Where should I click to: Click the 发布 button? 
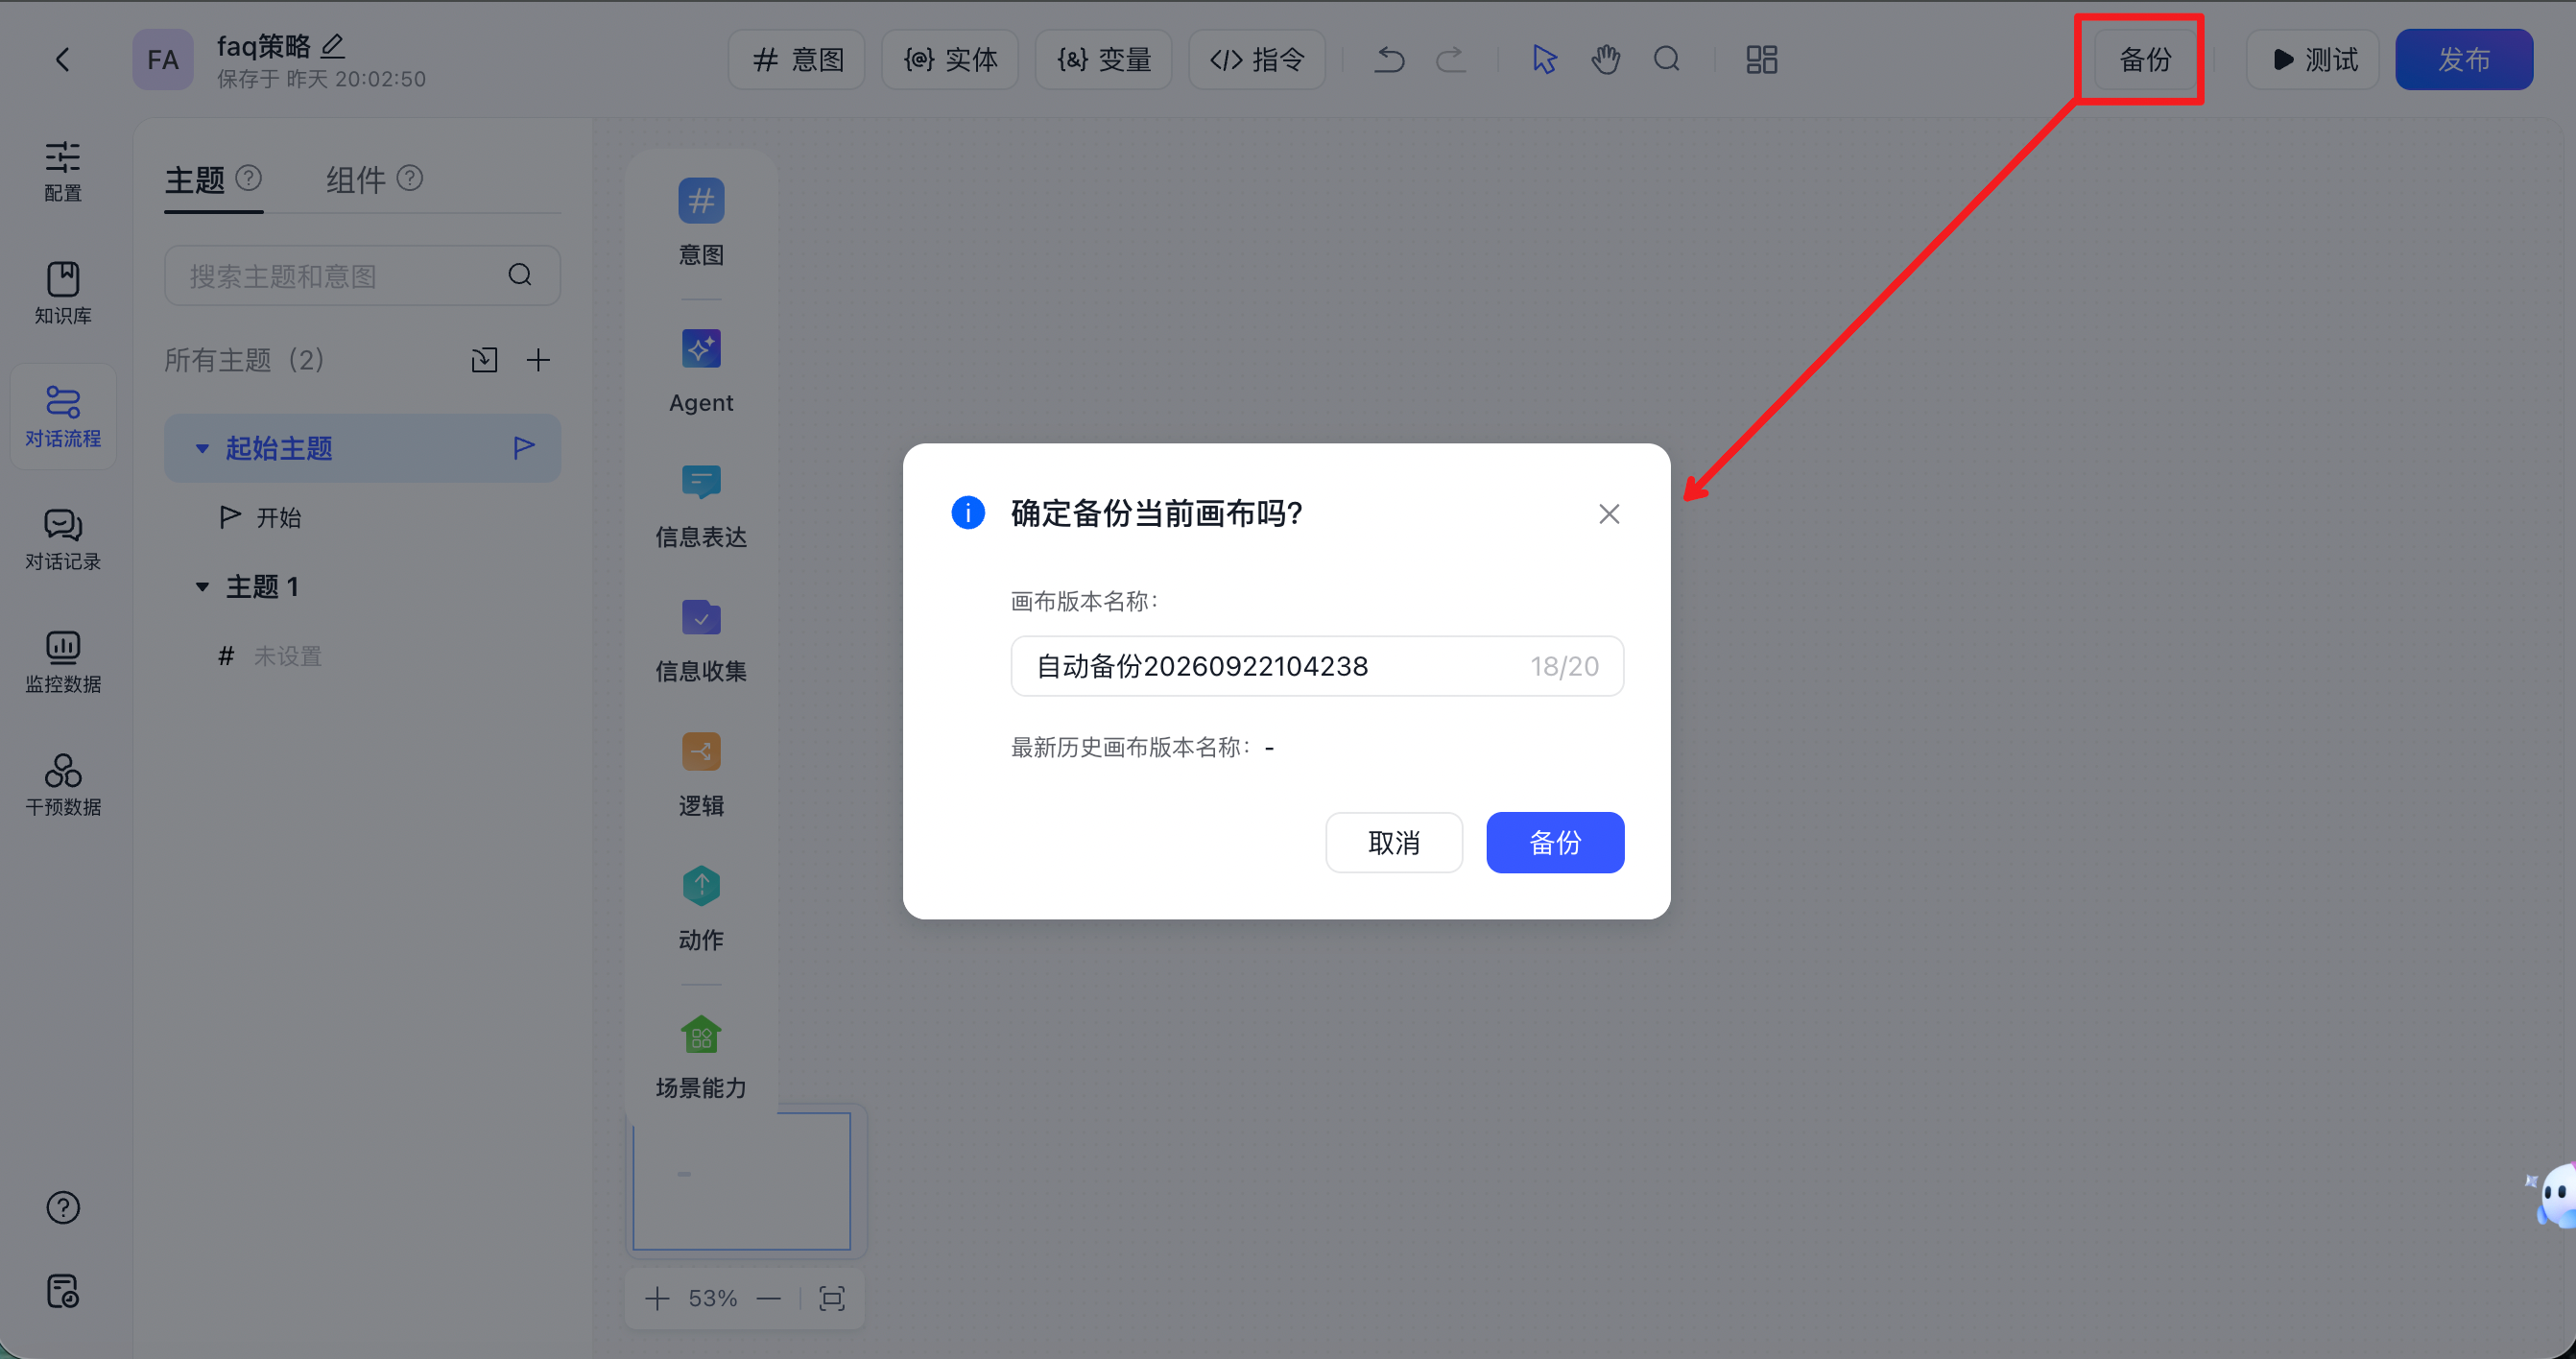coord(2464,60)
